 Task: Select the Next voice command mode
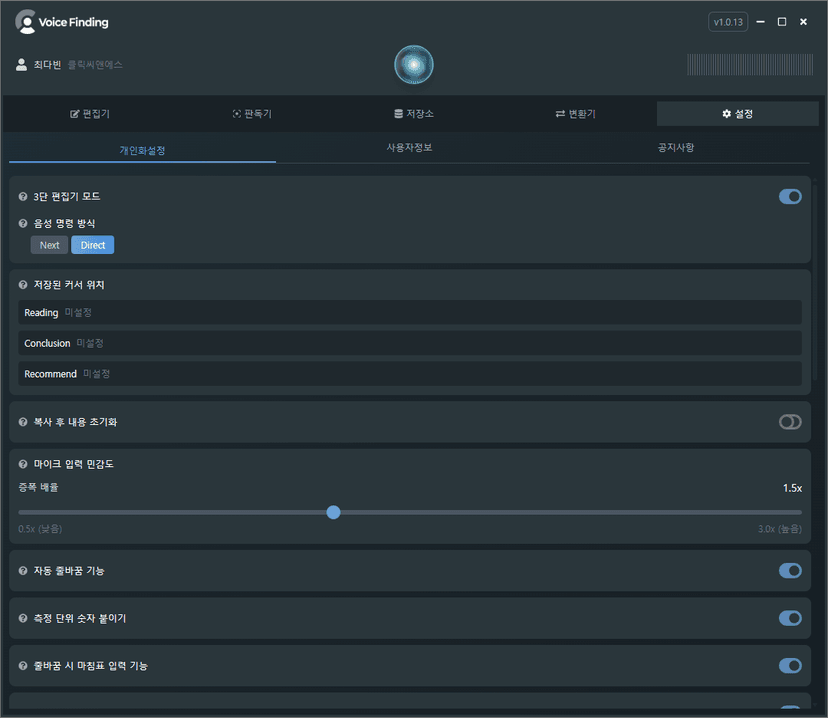pyautogui.click(x=48, y=244)
